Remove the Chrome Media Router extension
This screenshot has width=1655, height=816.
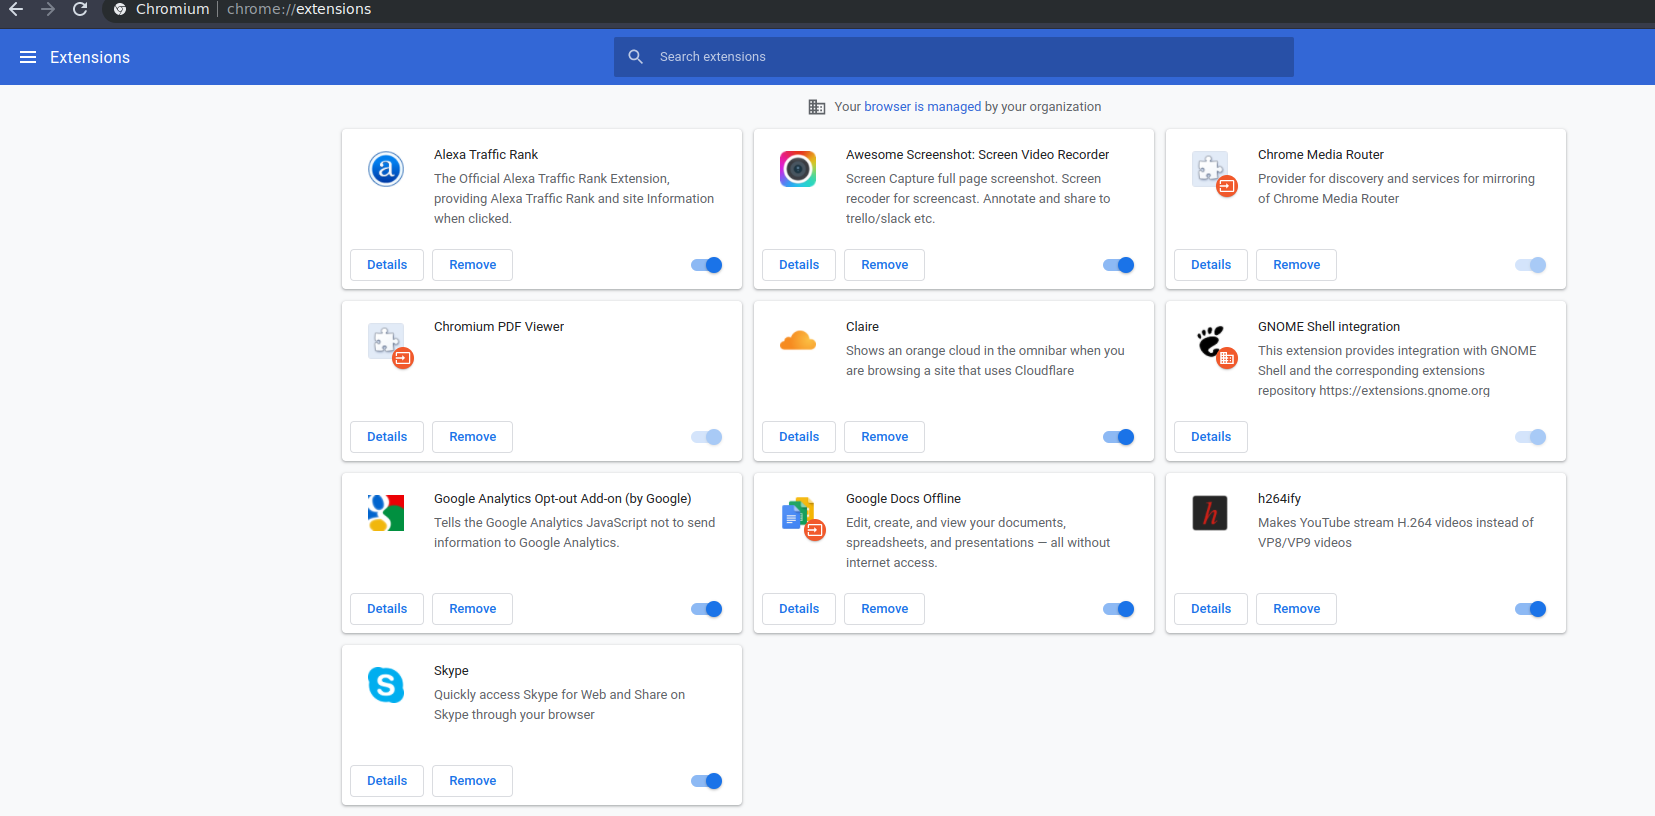click(1297, 265)
